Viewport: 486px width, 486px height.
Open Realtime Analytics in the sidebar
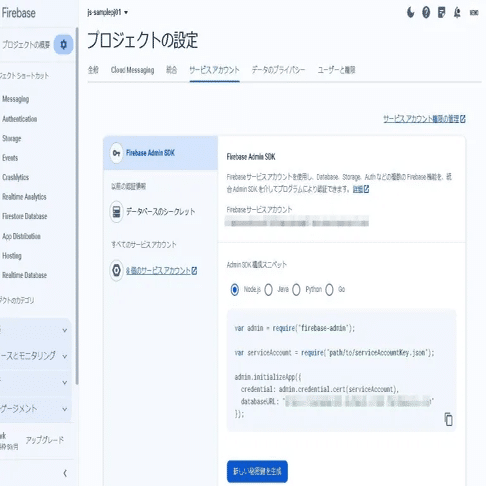(x=24, y=197)
